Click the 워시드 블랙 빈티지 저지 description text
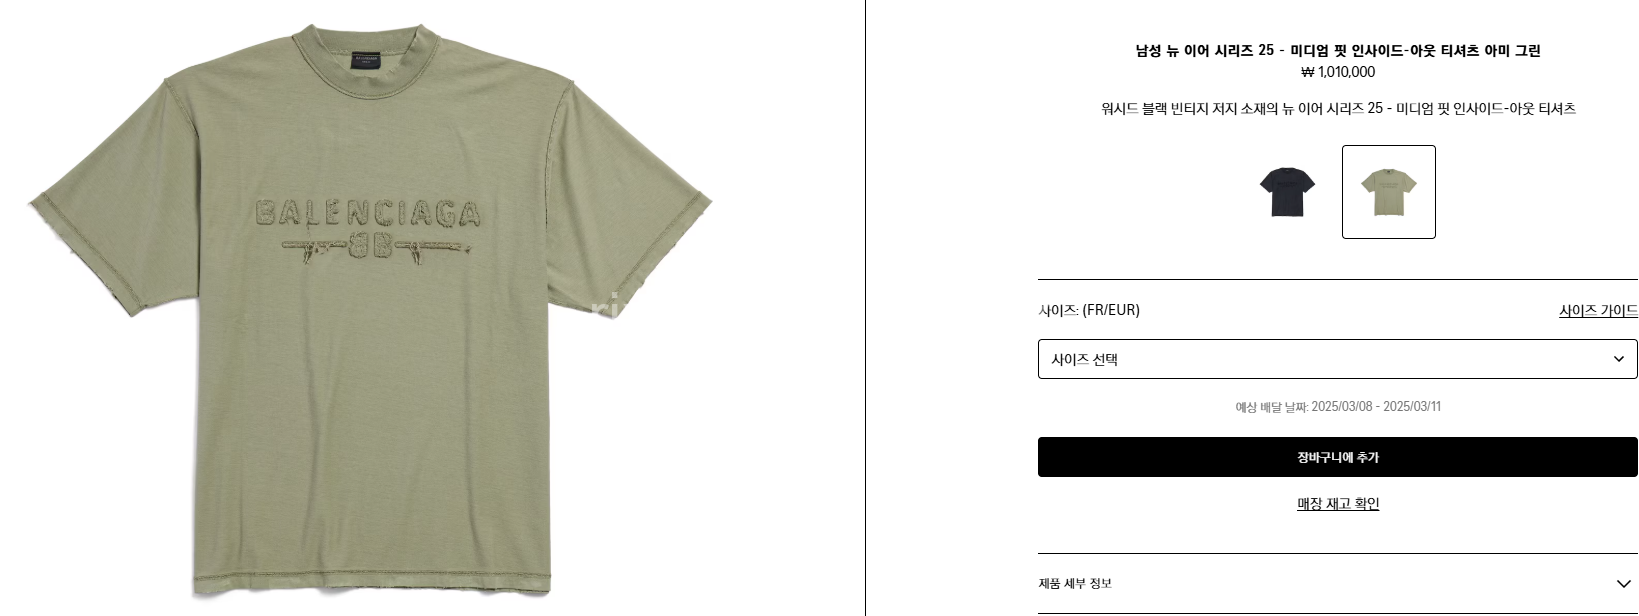The height and width of the screenshot is (616, 1639). (x=1338, y=108)
